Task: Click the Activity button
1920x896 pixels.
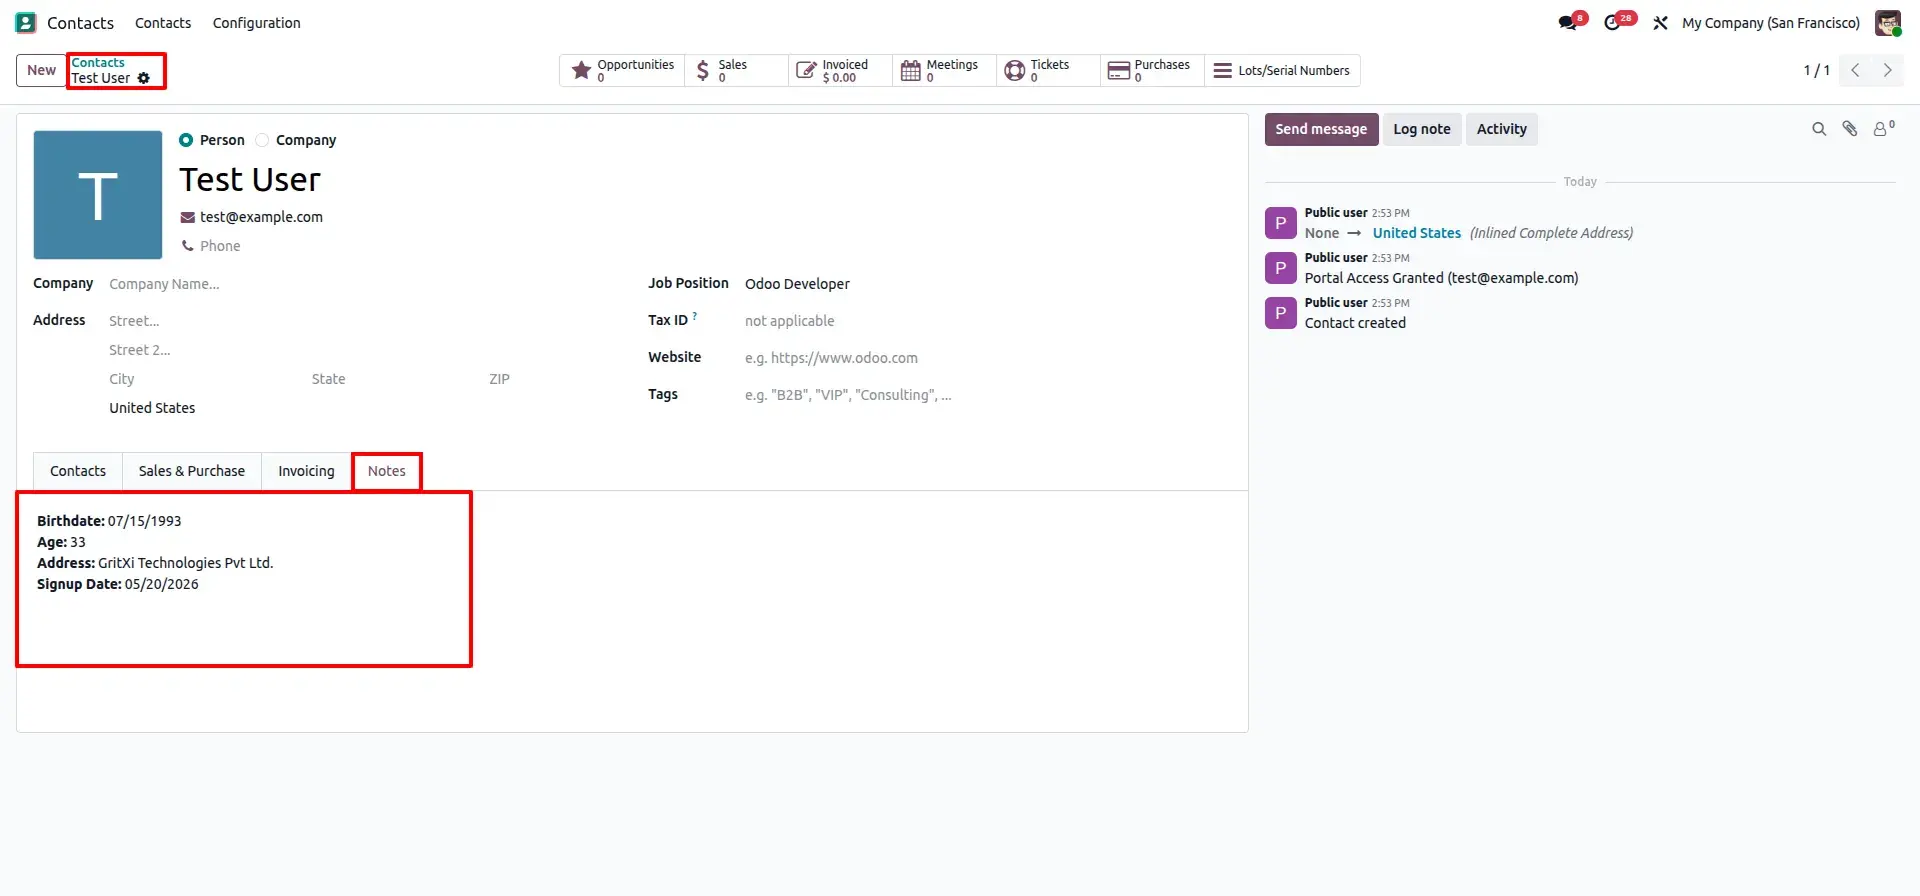Action: click(x=1501, y=129)
